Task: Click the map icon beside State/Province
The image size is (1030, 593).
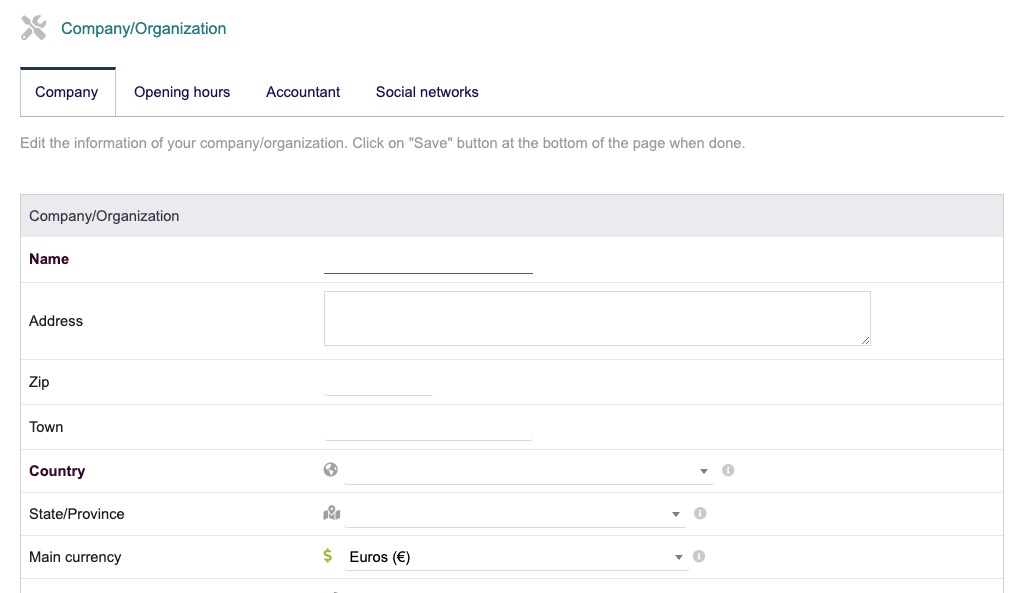Action: pos(330,512)
